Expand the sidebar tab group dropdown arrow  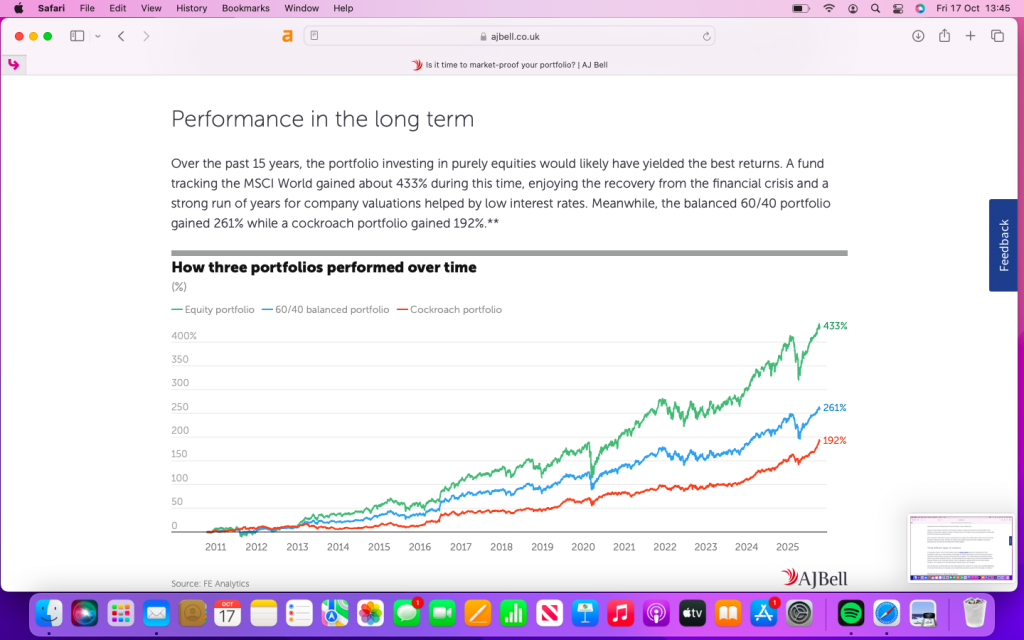97,36
